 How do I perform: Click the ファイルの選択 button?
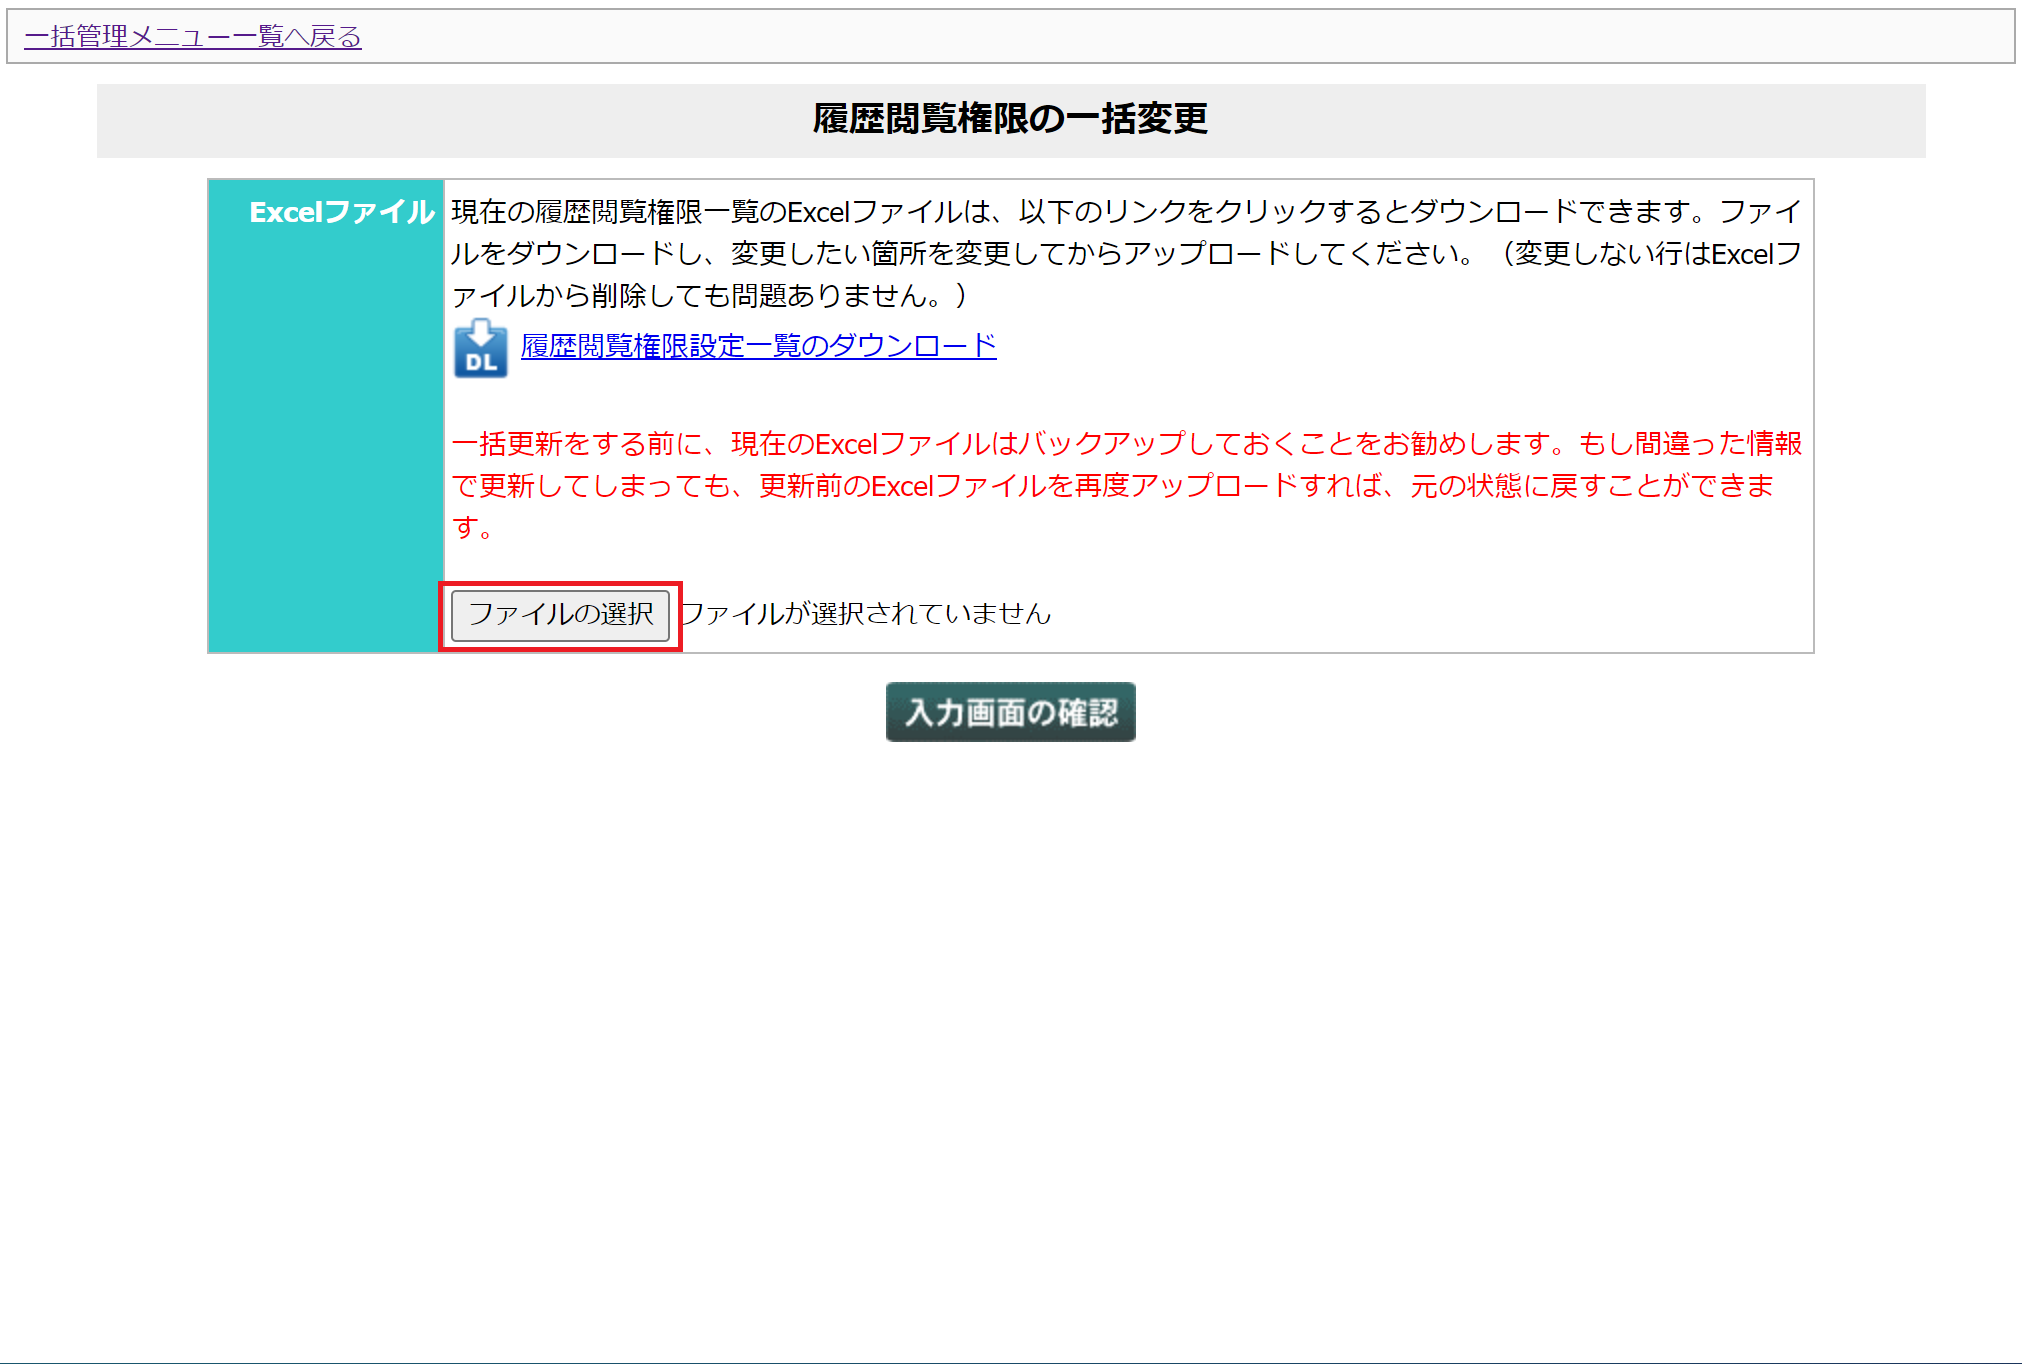(x=560, y=614)
